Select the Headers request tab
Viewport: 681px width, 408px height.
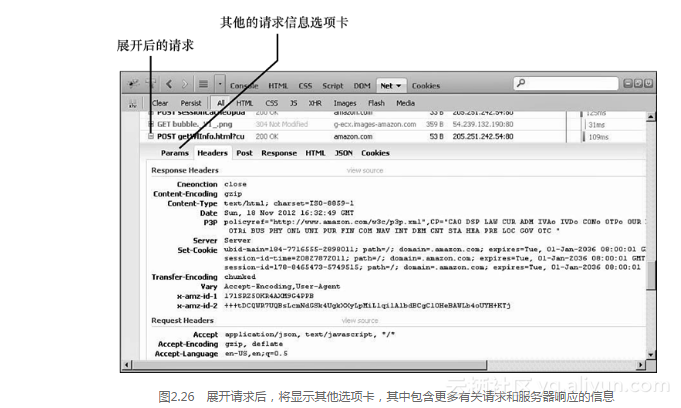point(212,153)
